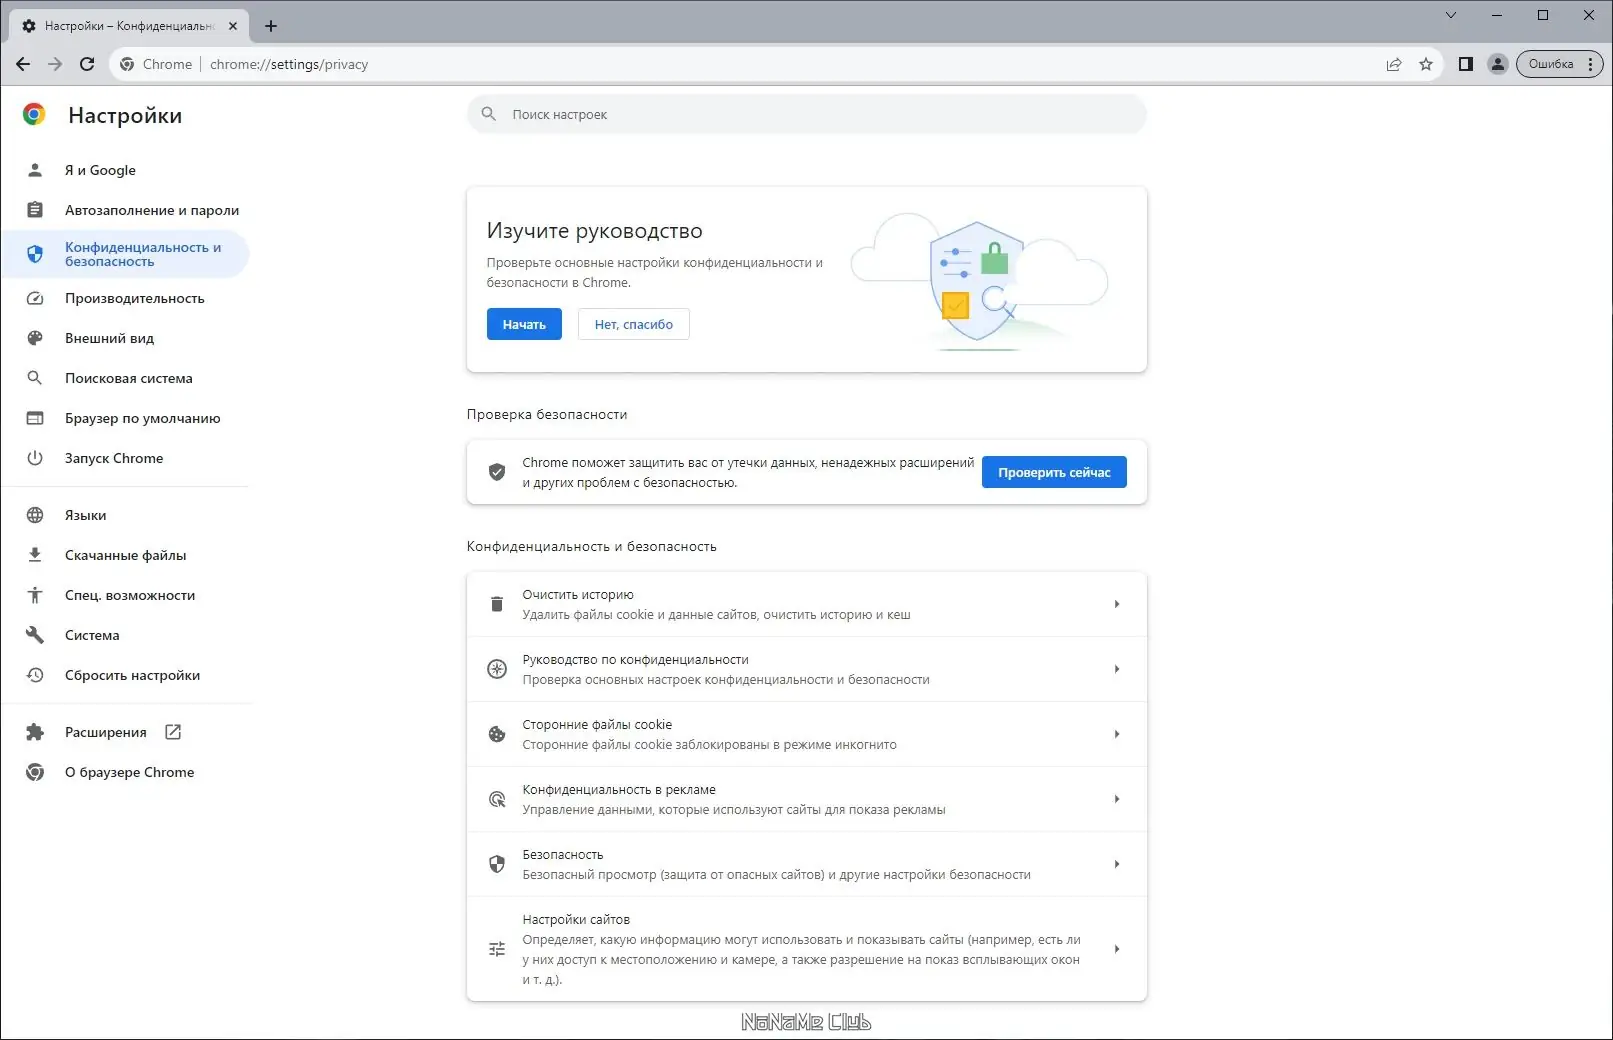The height and width of the screenshot is (1040, 1613).
Task: Click Проверить сейчас to run safety check
Action: click(1054, 471)
